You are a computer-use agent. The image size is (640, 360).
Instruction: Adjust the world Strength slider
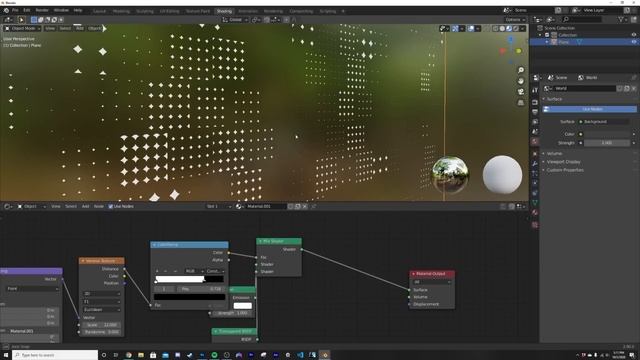click(607, 143)
